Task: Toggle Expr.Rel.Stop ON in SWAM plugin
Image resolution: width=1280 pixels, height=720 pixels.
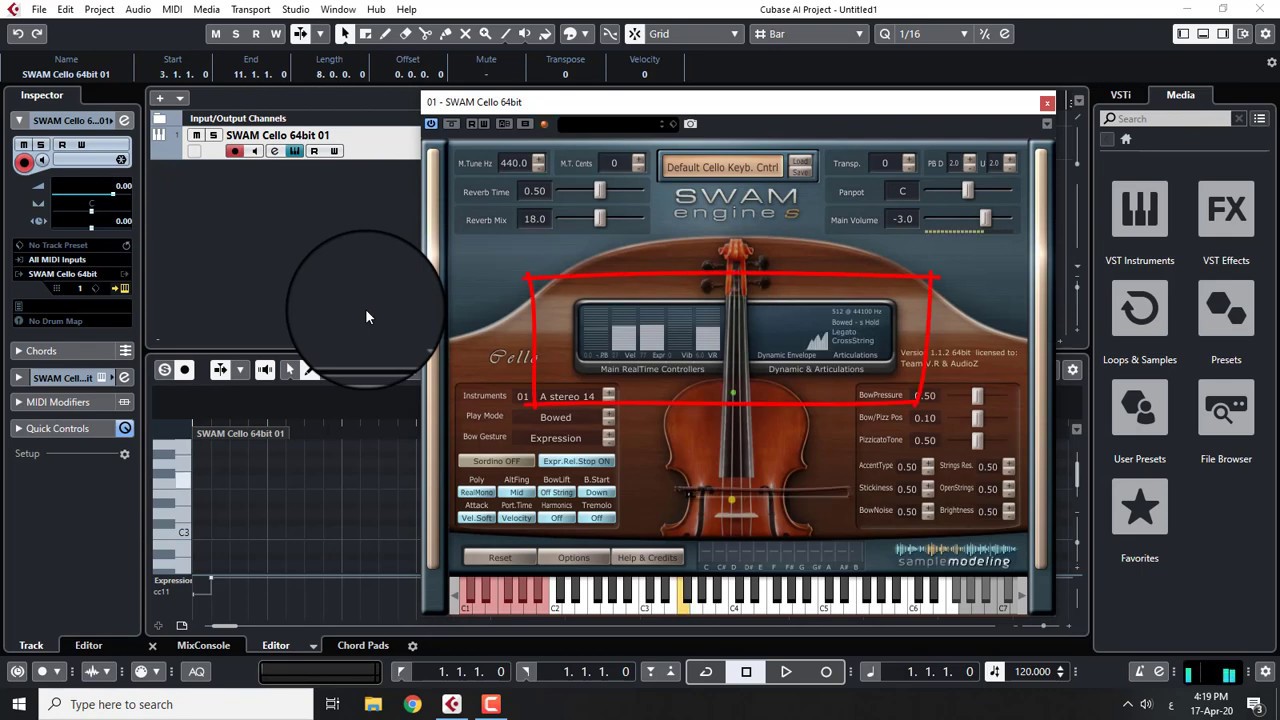Action: 577,461
